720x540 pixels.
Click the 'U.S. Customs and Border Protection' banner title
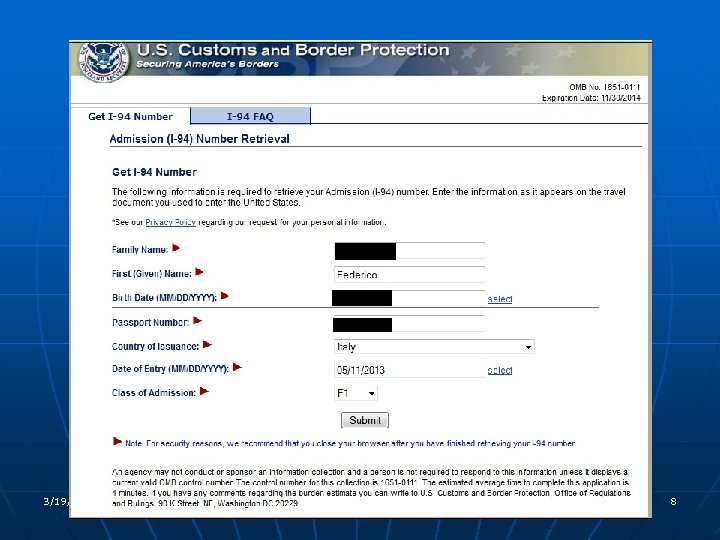pos(293,50)
